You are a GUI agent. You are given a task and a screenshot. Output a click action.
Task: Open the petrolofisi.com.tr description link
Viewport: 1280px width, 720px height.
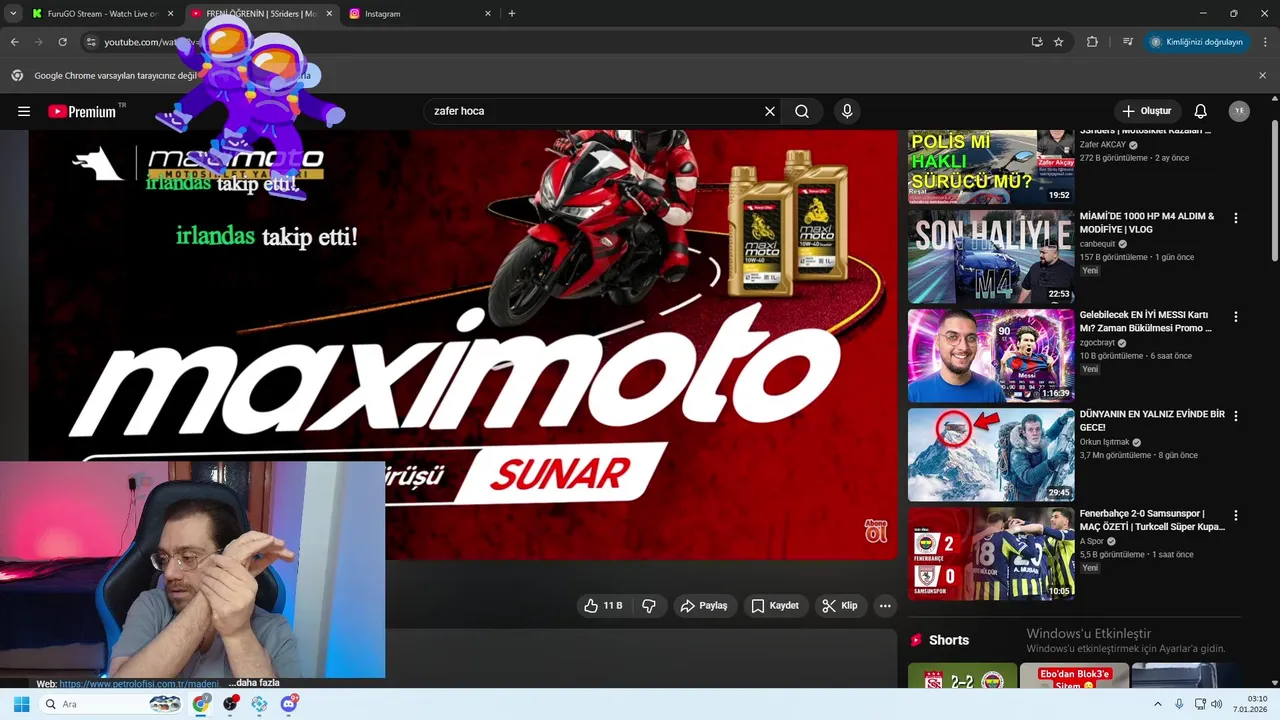click(138, 684)
